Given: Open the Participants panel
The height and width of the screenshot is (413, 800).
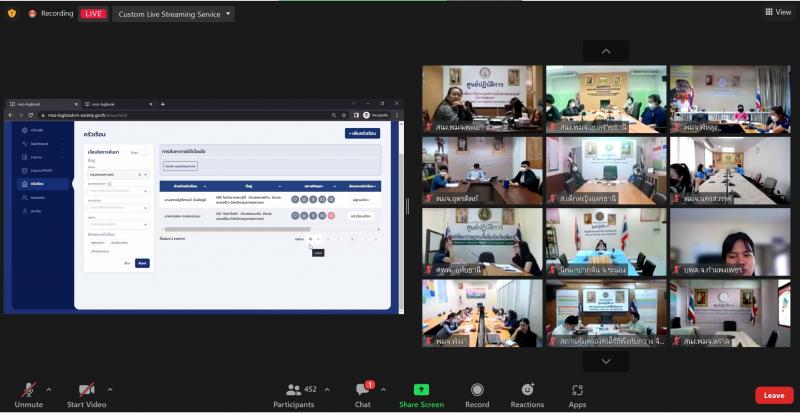Looking at the screenshot, I should (x=294, y=395).
